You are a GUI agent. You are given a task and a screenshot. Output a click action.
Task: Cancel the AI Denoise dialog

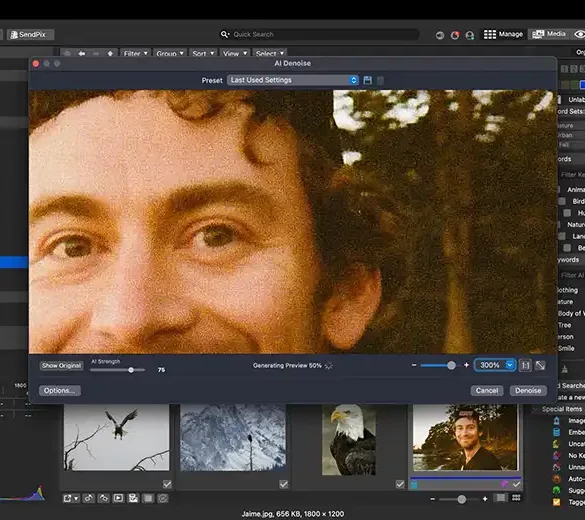pyautogui.click(x=487, y=391)
